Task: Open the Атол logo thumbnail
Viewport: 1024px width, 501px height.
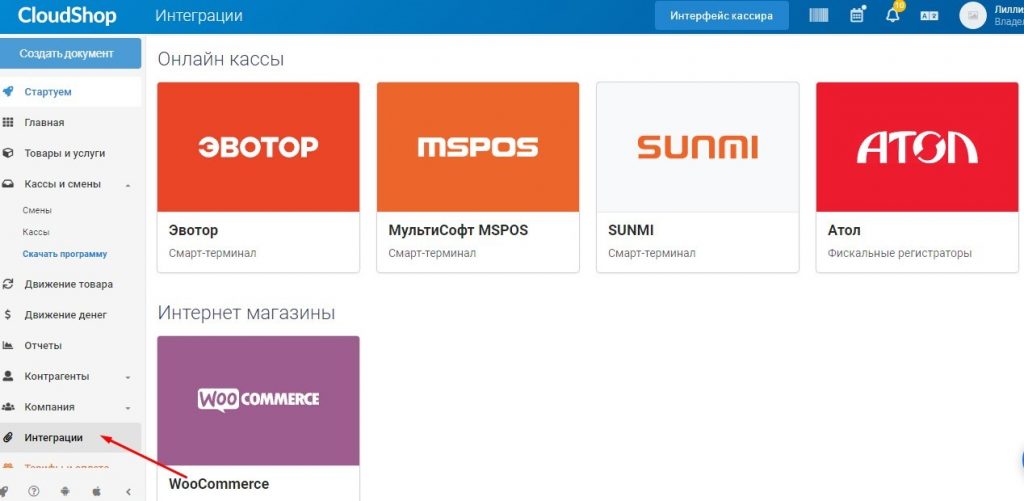Action: tap(918, 146)
